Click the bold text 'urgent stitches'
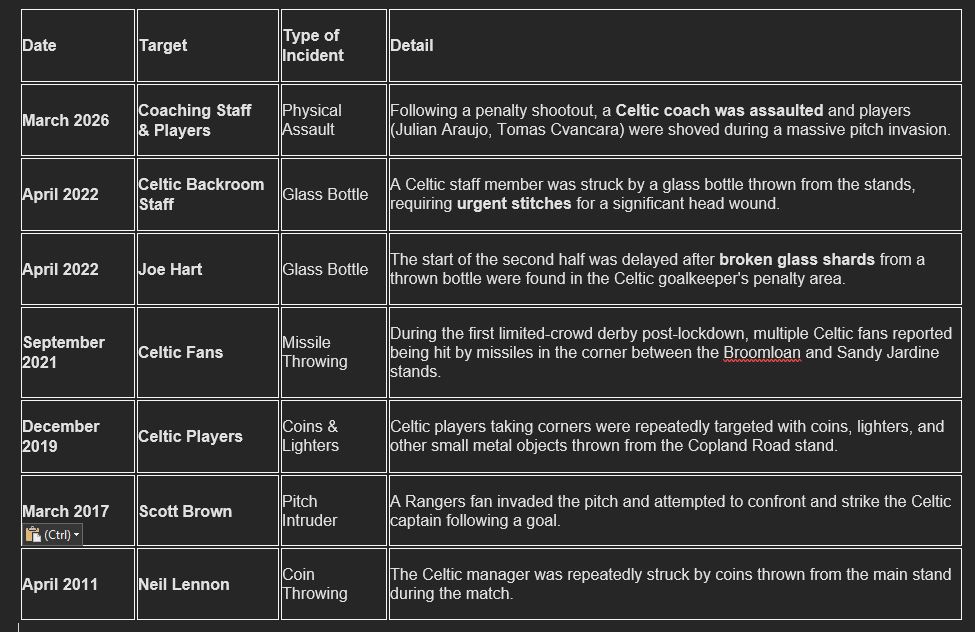975x632 pixels. coord(514,203)
